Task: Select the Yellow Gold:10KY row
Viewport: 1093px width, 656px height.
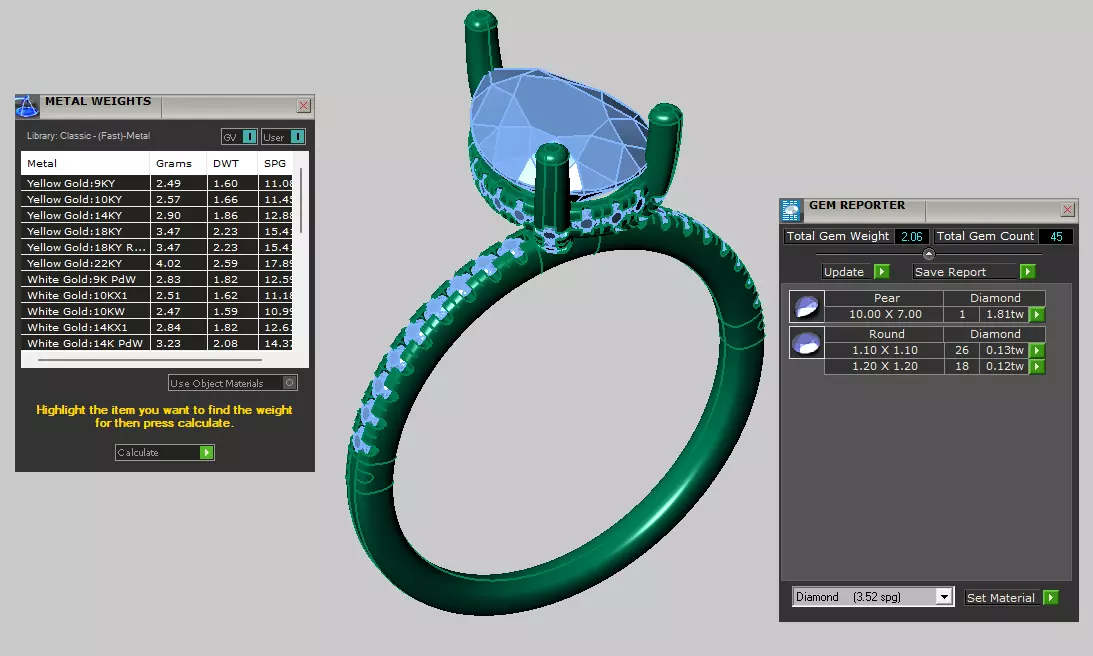Action: 157,199
